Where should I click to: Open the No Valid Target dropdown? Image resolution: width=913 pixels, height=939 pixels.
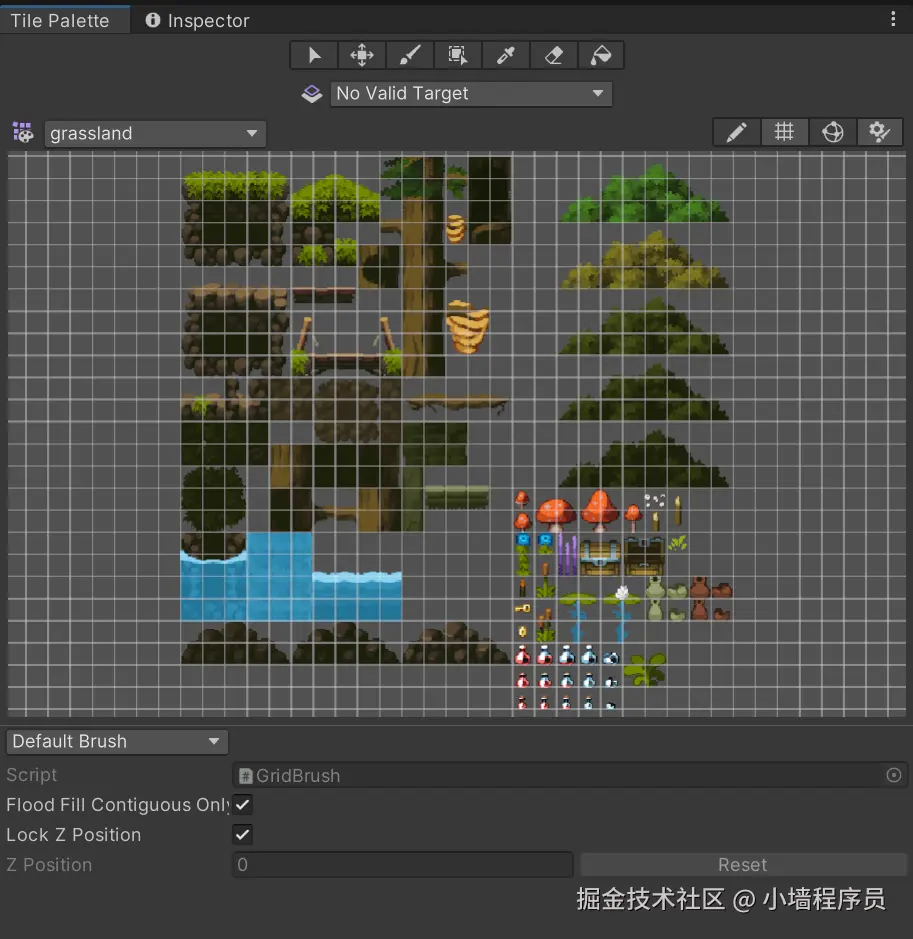click(470, 93)
